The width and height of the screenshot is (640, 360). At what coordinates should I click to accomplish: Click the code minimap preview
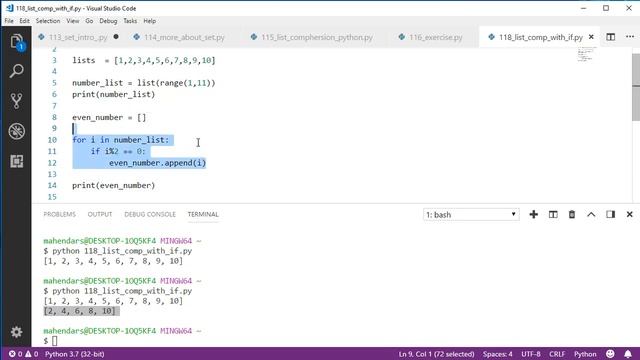(586, 54)
